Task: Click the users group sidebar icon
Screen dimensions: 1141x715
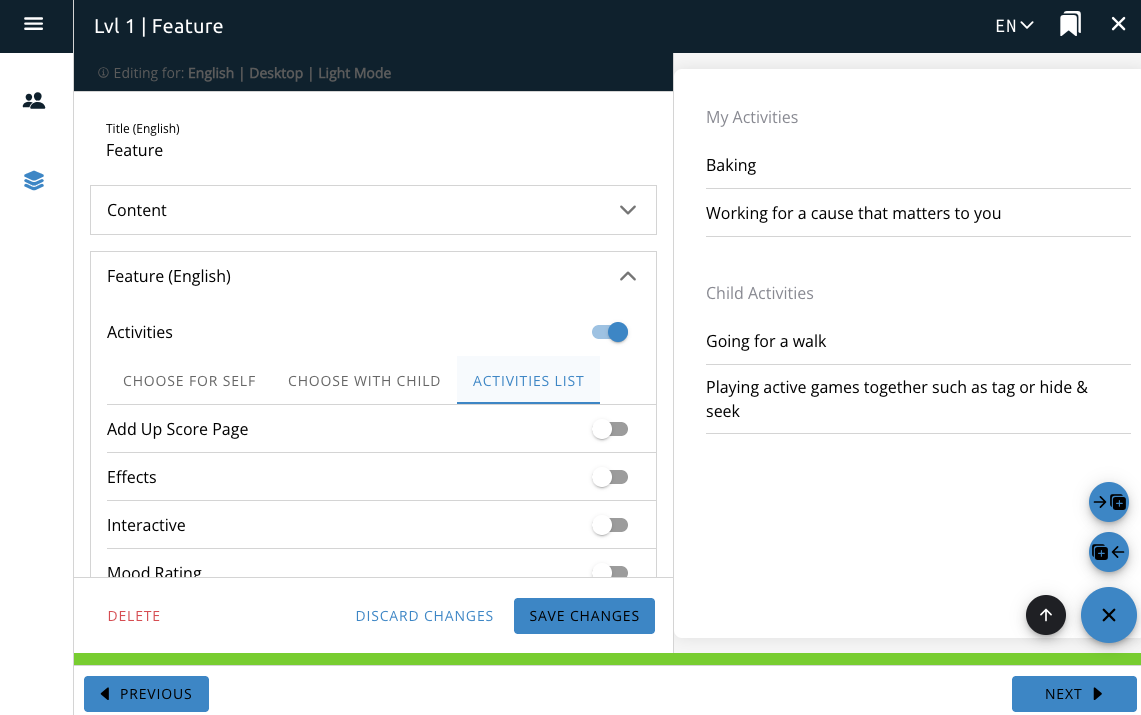Action: pyautogui.click(x=34, y=101)
